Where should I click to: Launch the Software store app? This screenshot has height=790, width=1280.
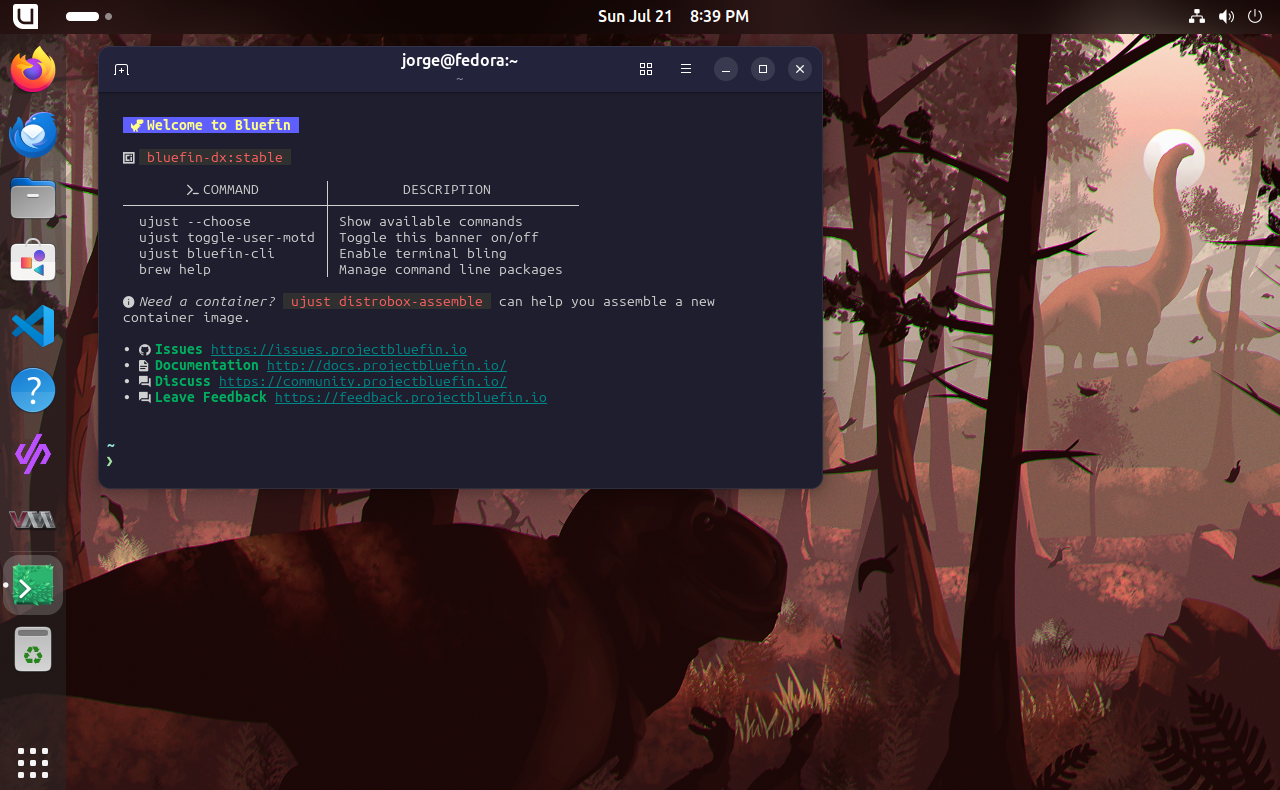click(33, 262)
